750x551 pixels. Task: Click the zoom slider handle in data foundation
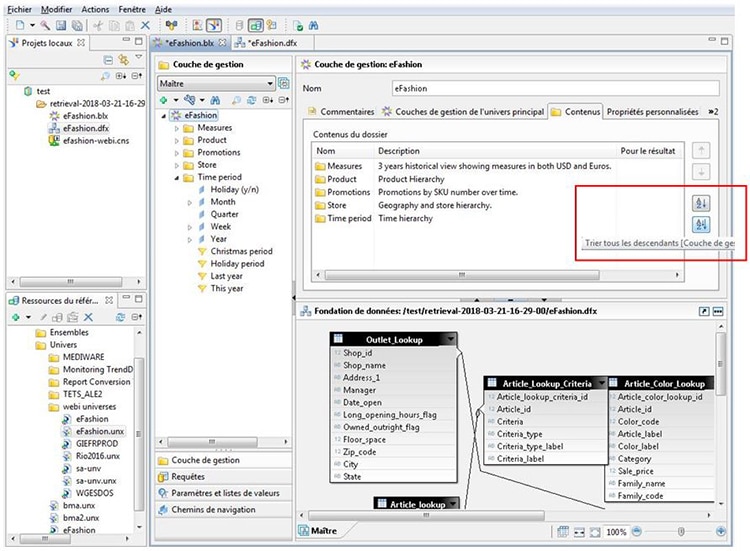pyautogui.click(x=681, y=531)
